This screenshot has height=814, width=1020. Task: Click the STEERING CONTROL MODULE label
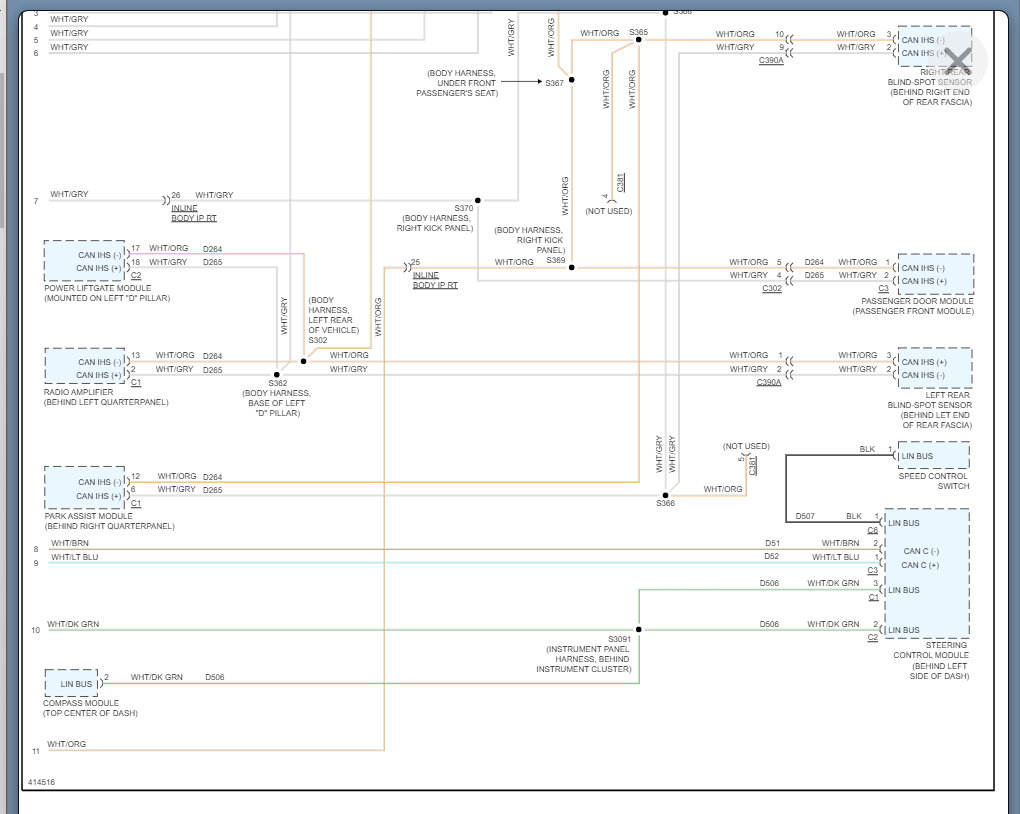coord(932,650)
